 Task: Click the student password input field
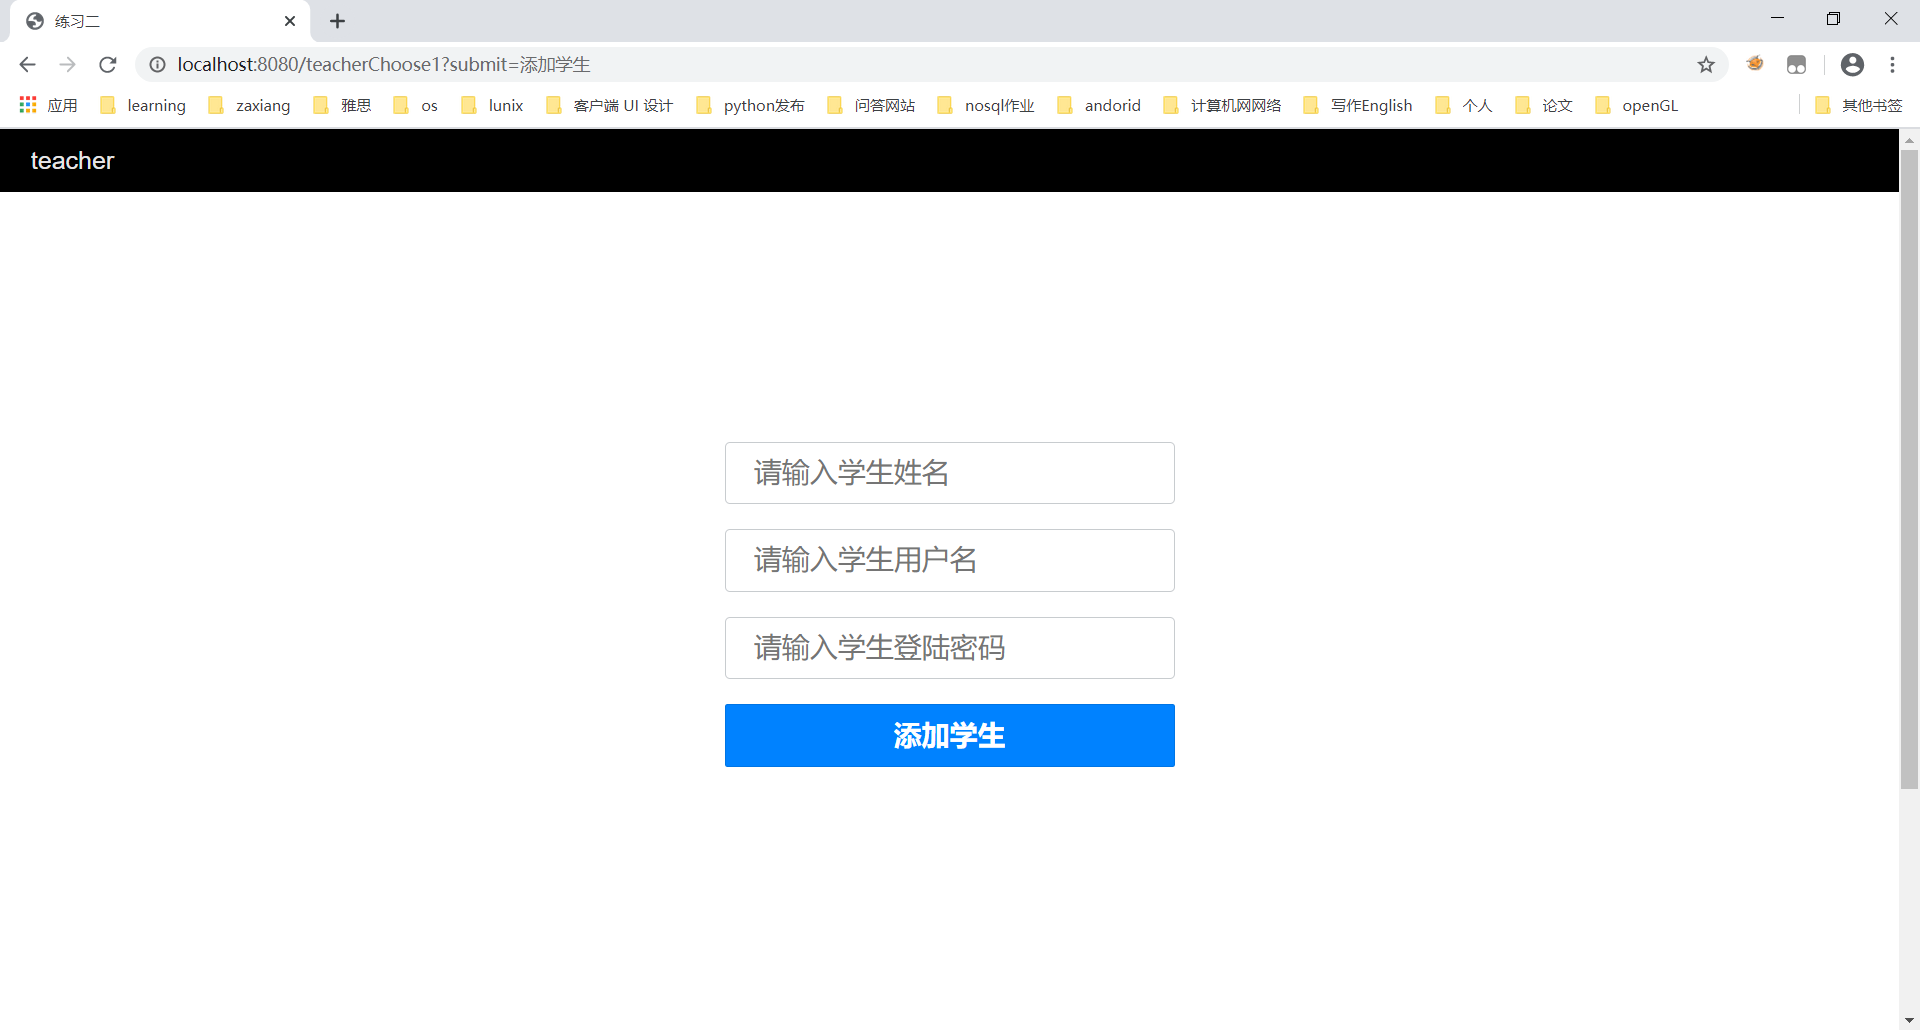(948, 647)
